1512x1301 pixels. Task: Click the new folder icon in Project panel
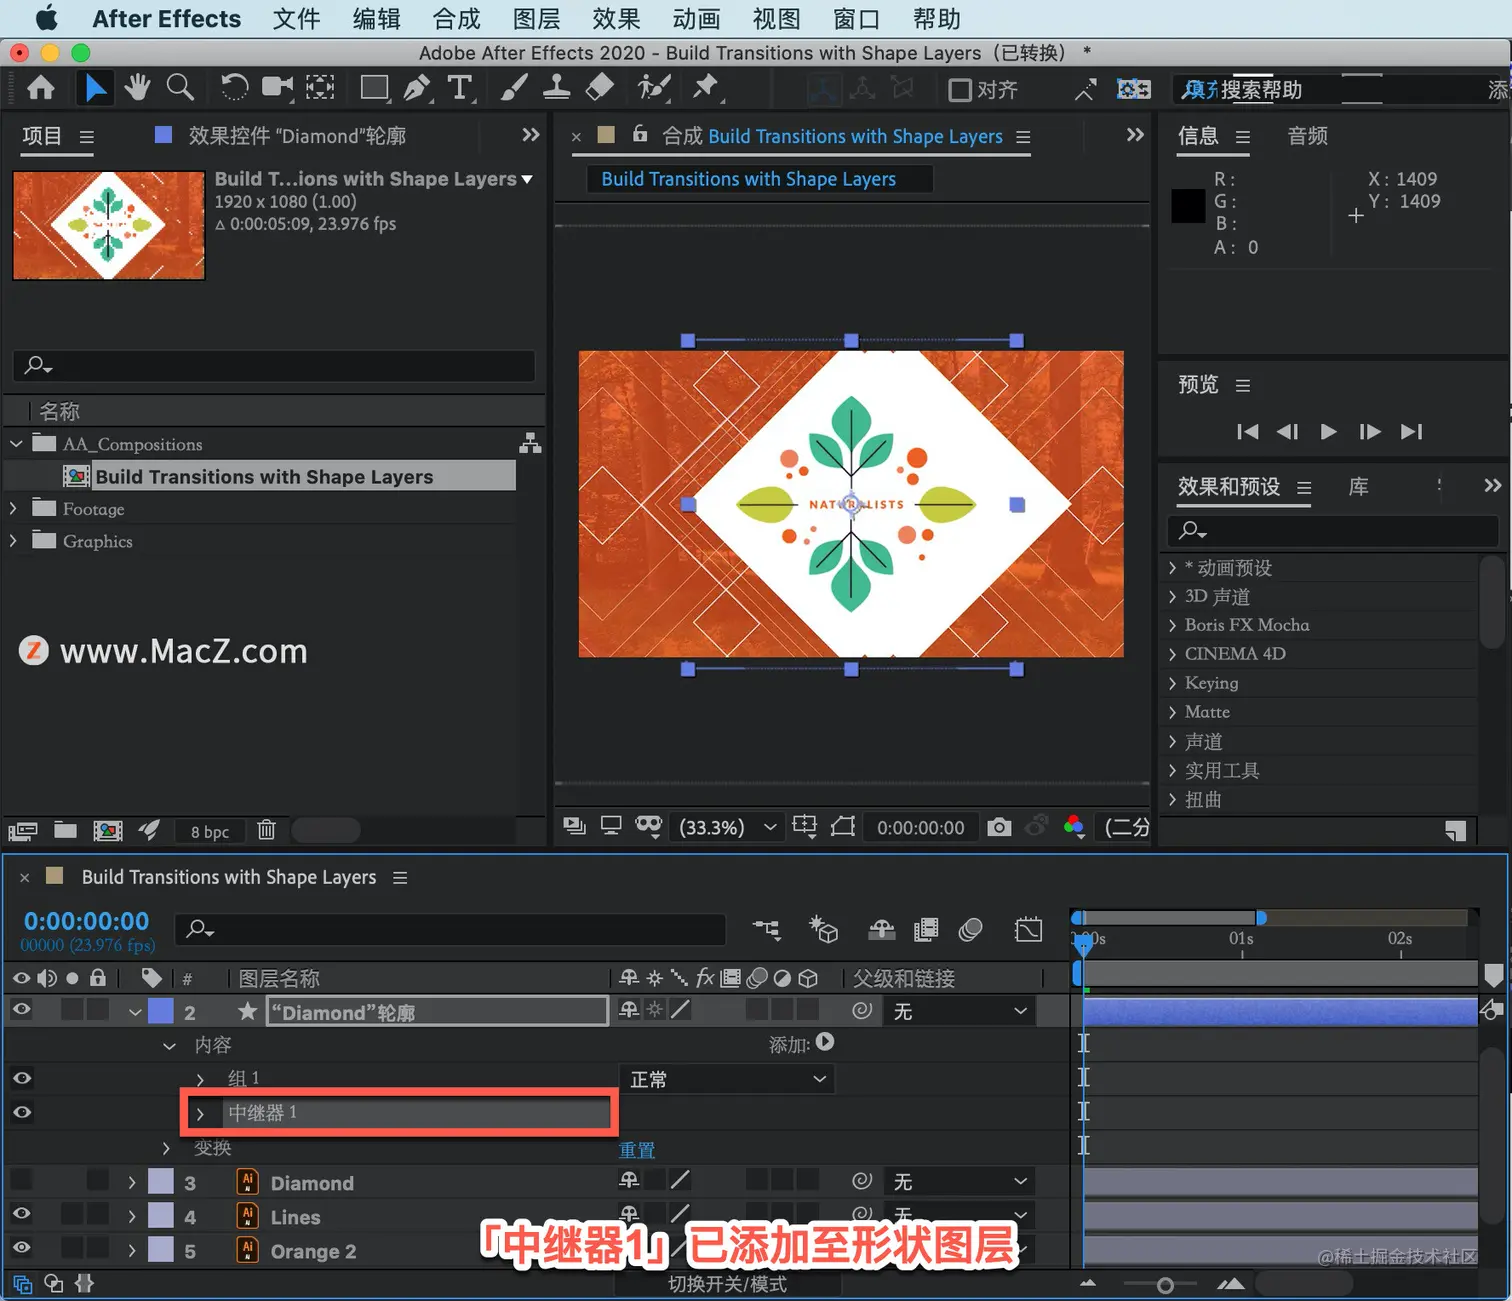(65, 830)
